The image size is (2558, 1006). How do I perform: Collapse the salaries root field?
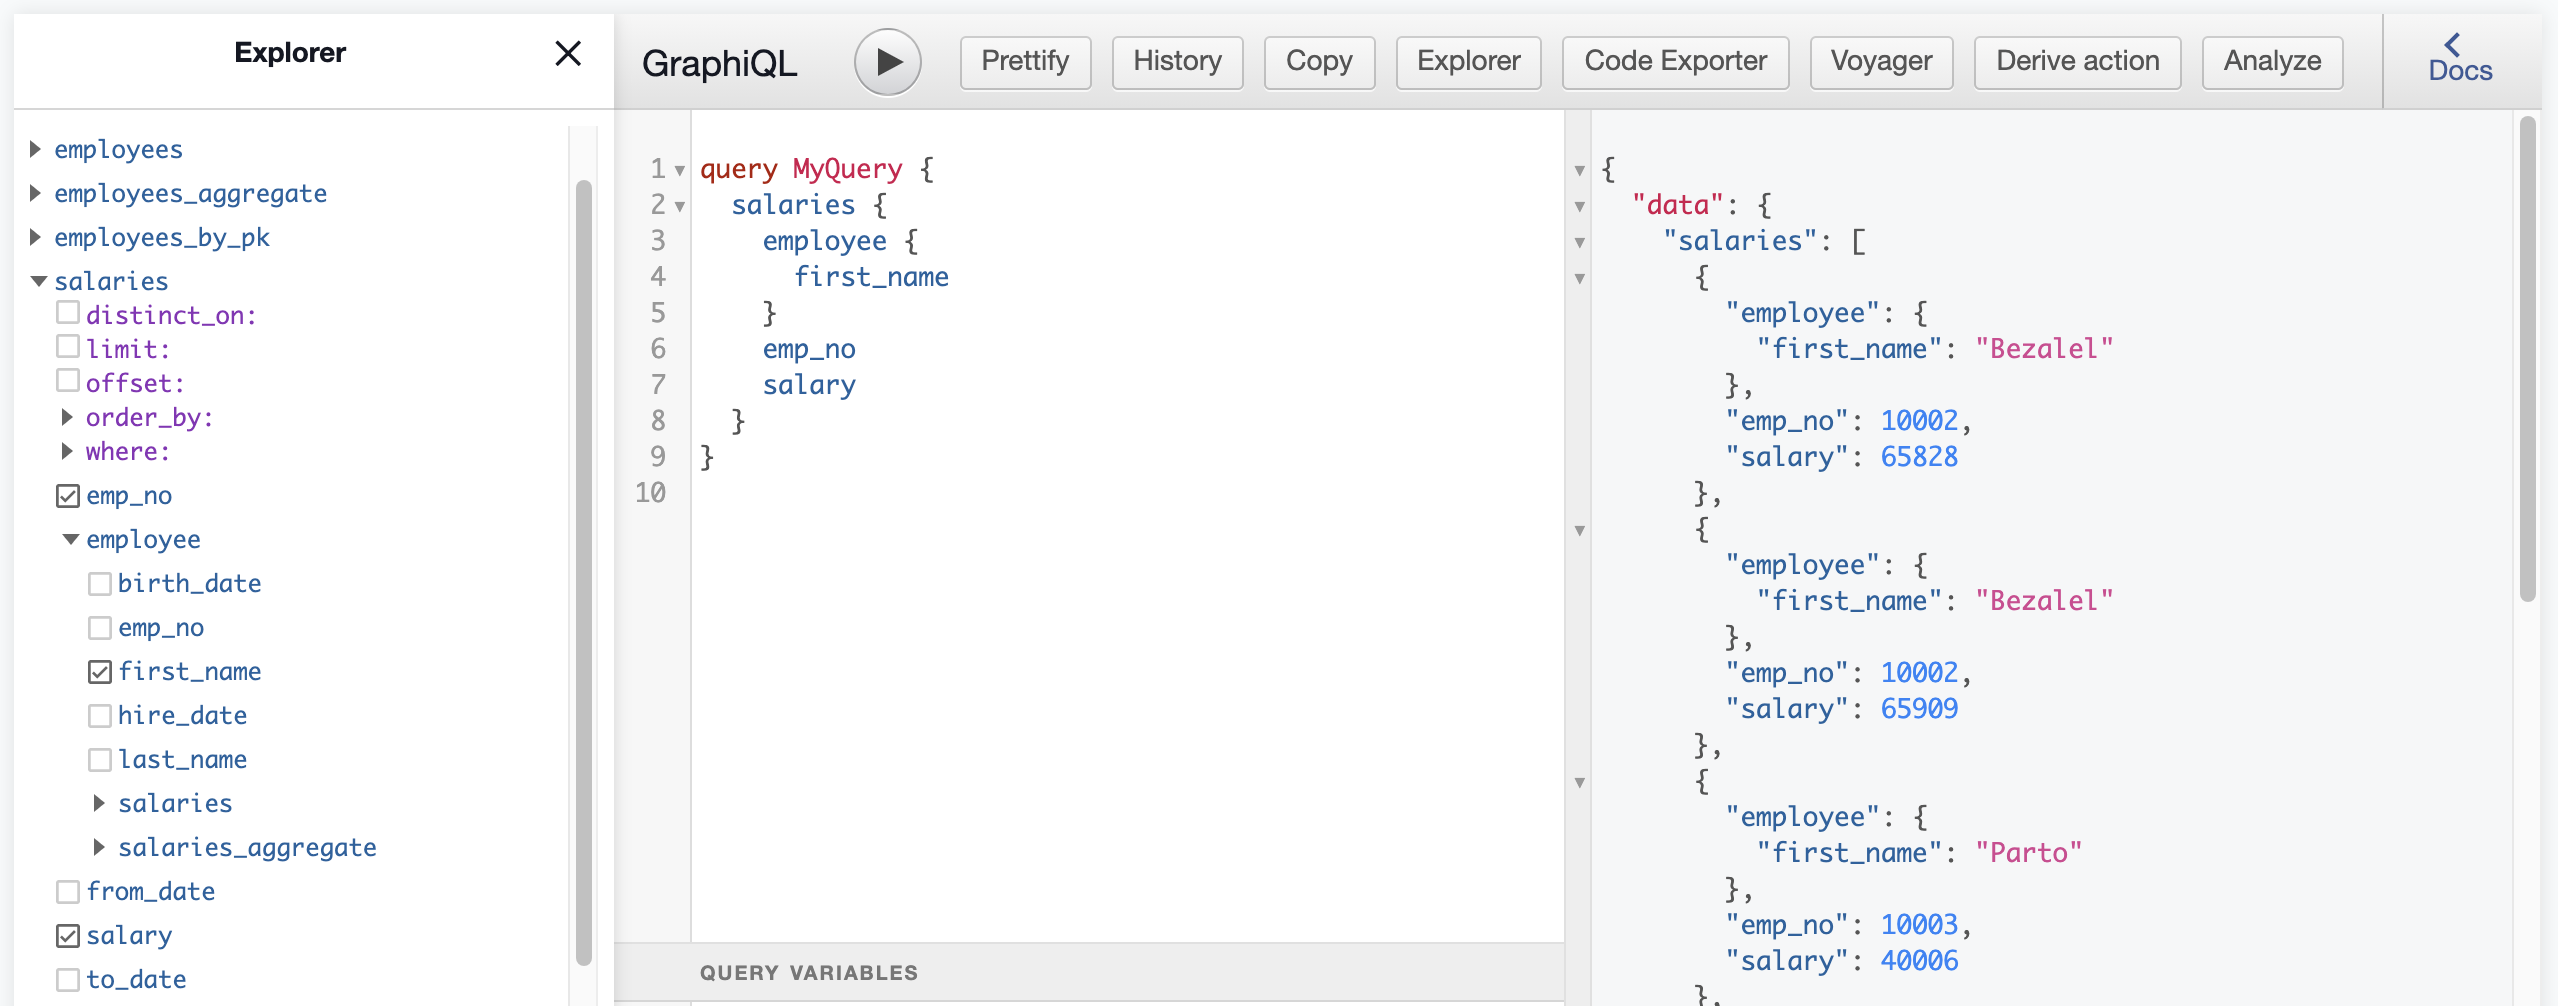[x=39, y=281]
